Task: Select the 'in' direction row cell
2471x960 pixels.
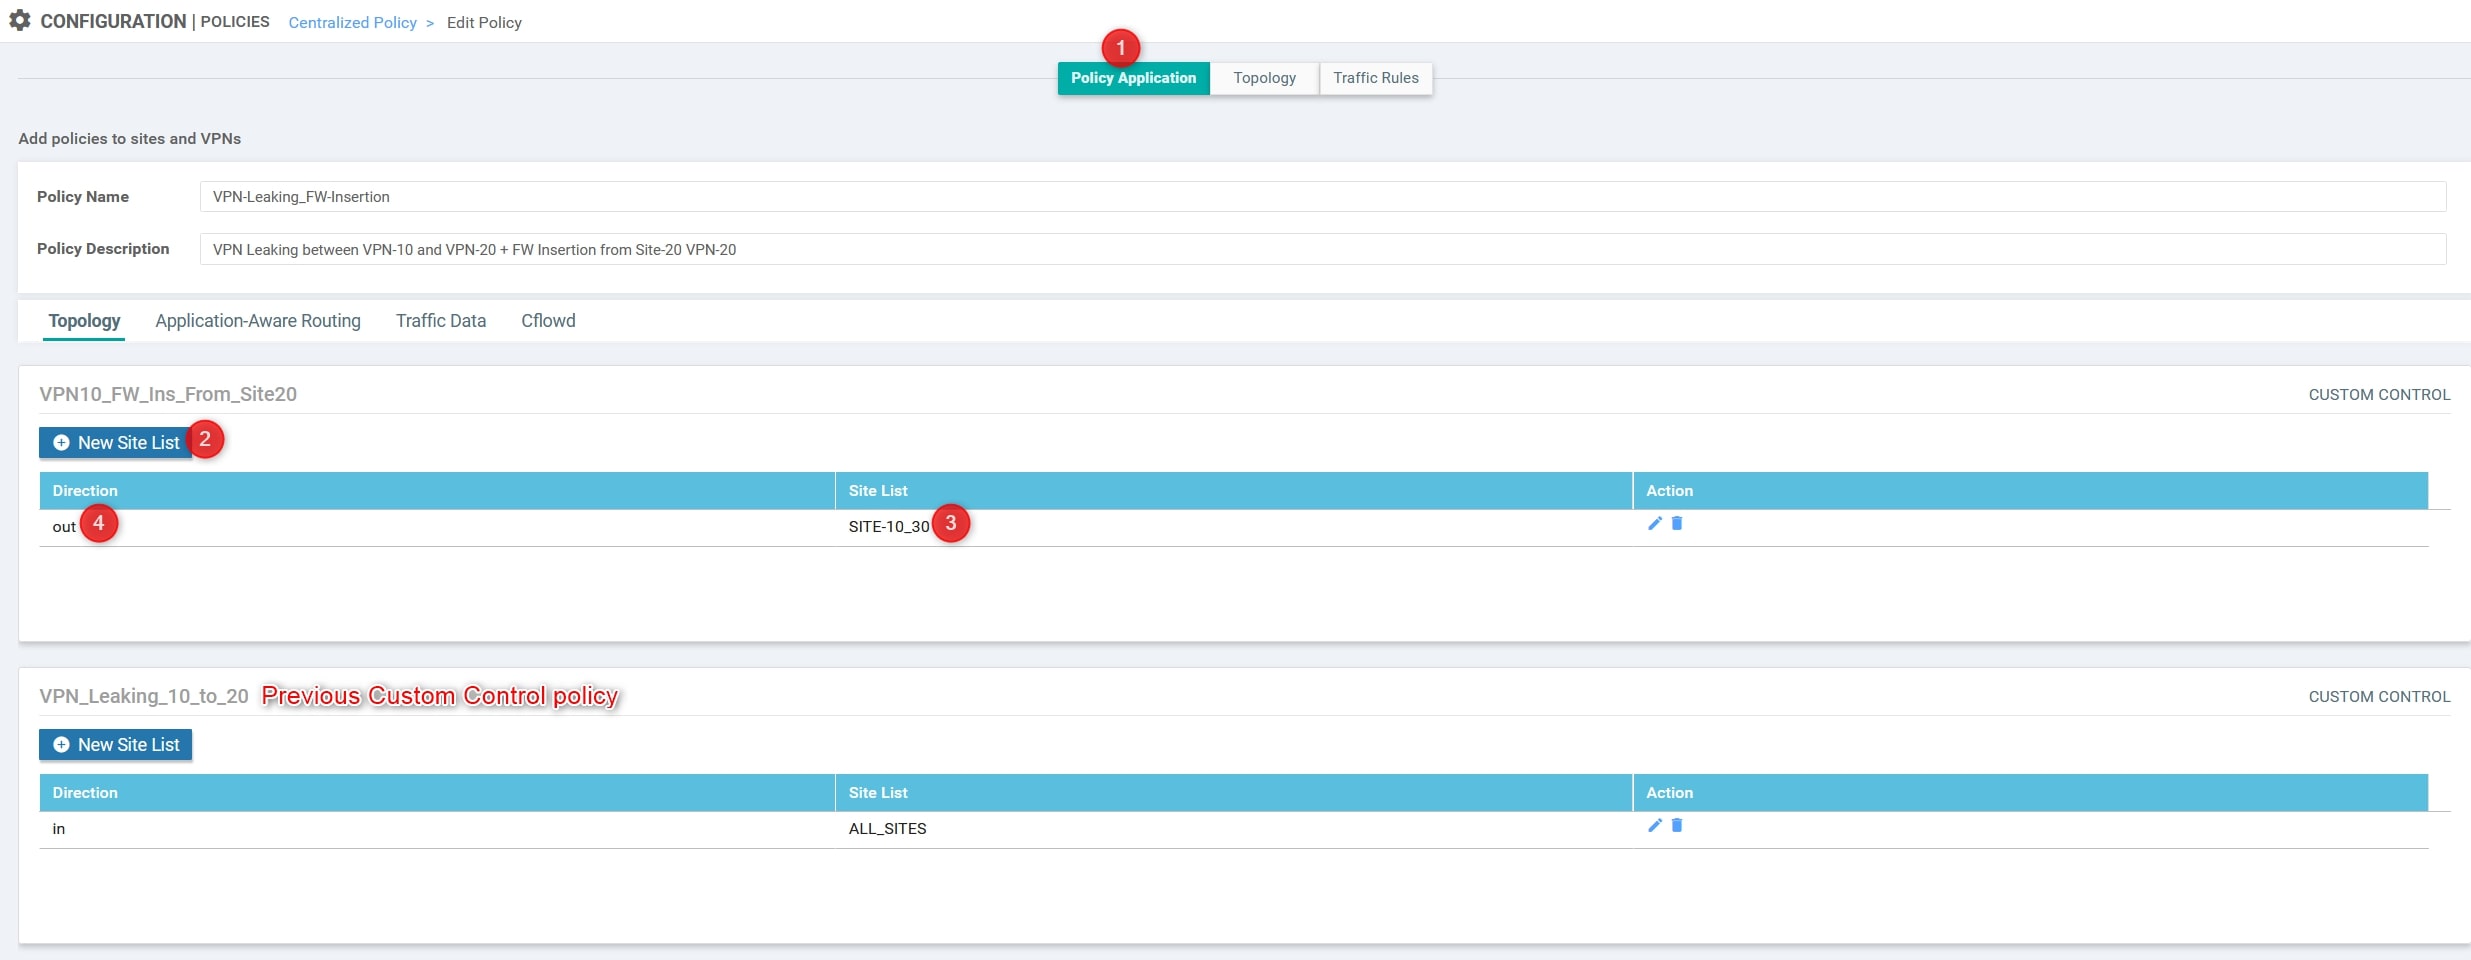Action: coord(59,829)
